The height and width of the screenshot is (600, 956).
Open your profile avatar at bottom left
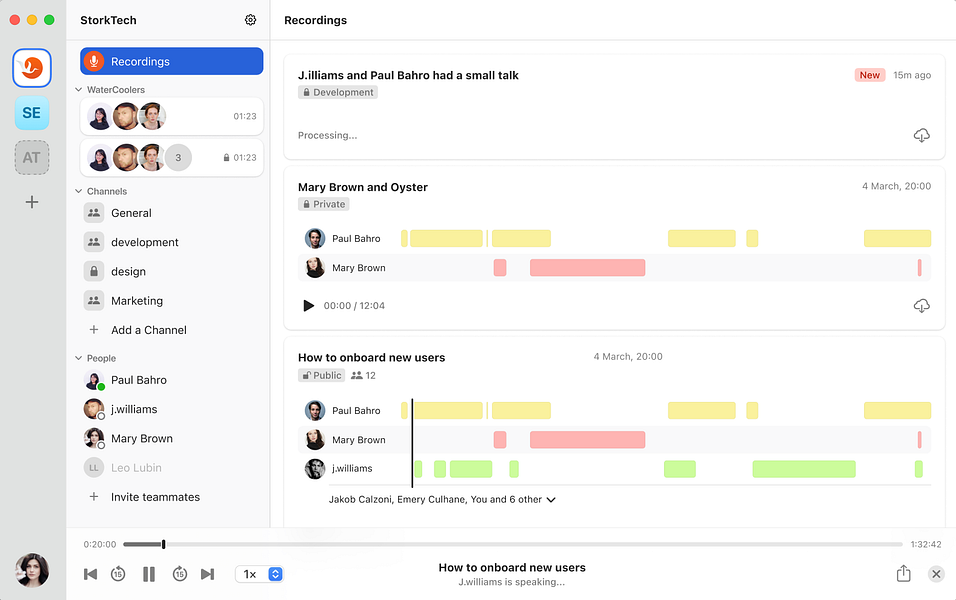point(32,570)
